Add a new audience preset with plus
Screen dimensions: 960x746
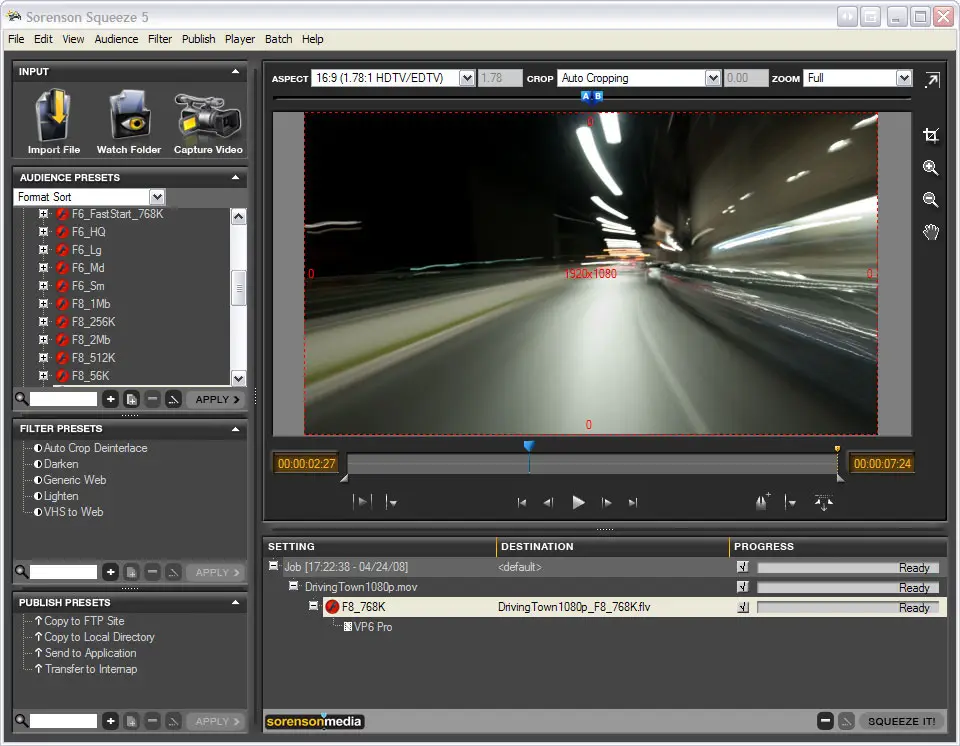pyautogui.click(x=110, y=399)
